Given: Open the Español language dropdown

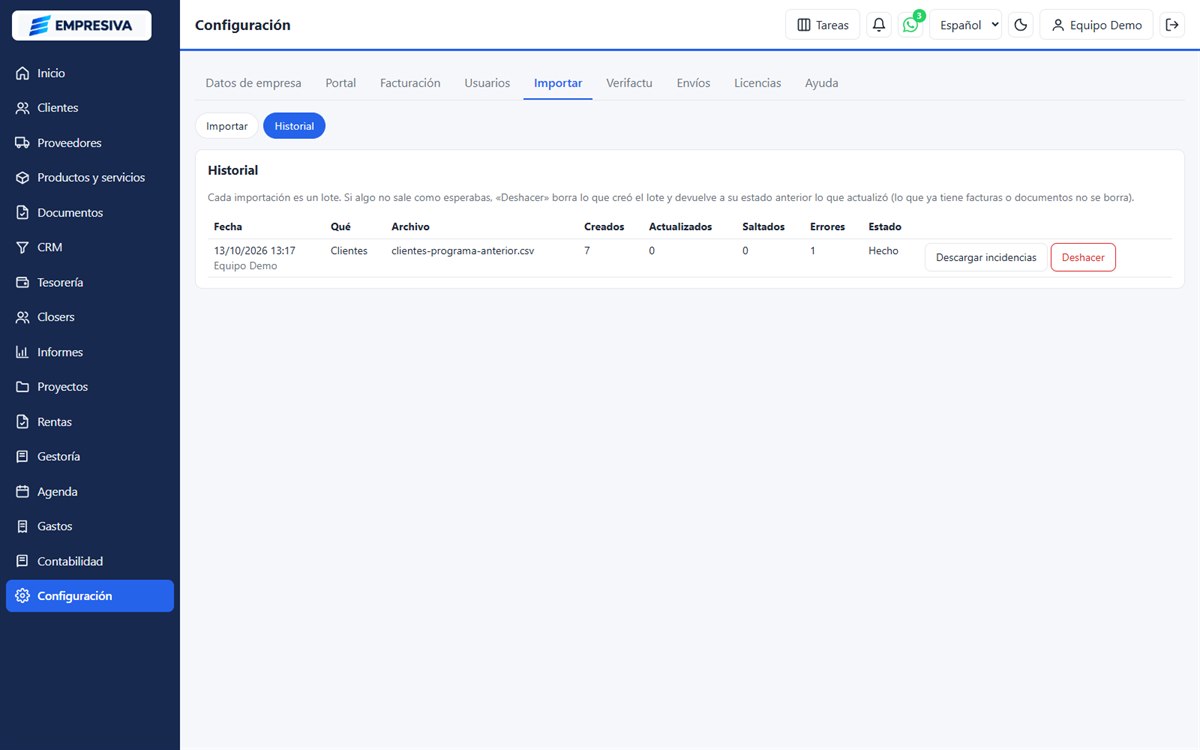Looking at the screenshot, I should tap(965, 25).
